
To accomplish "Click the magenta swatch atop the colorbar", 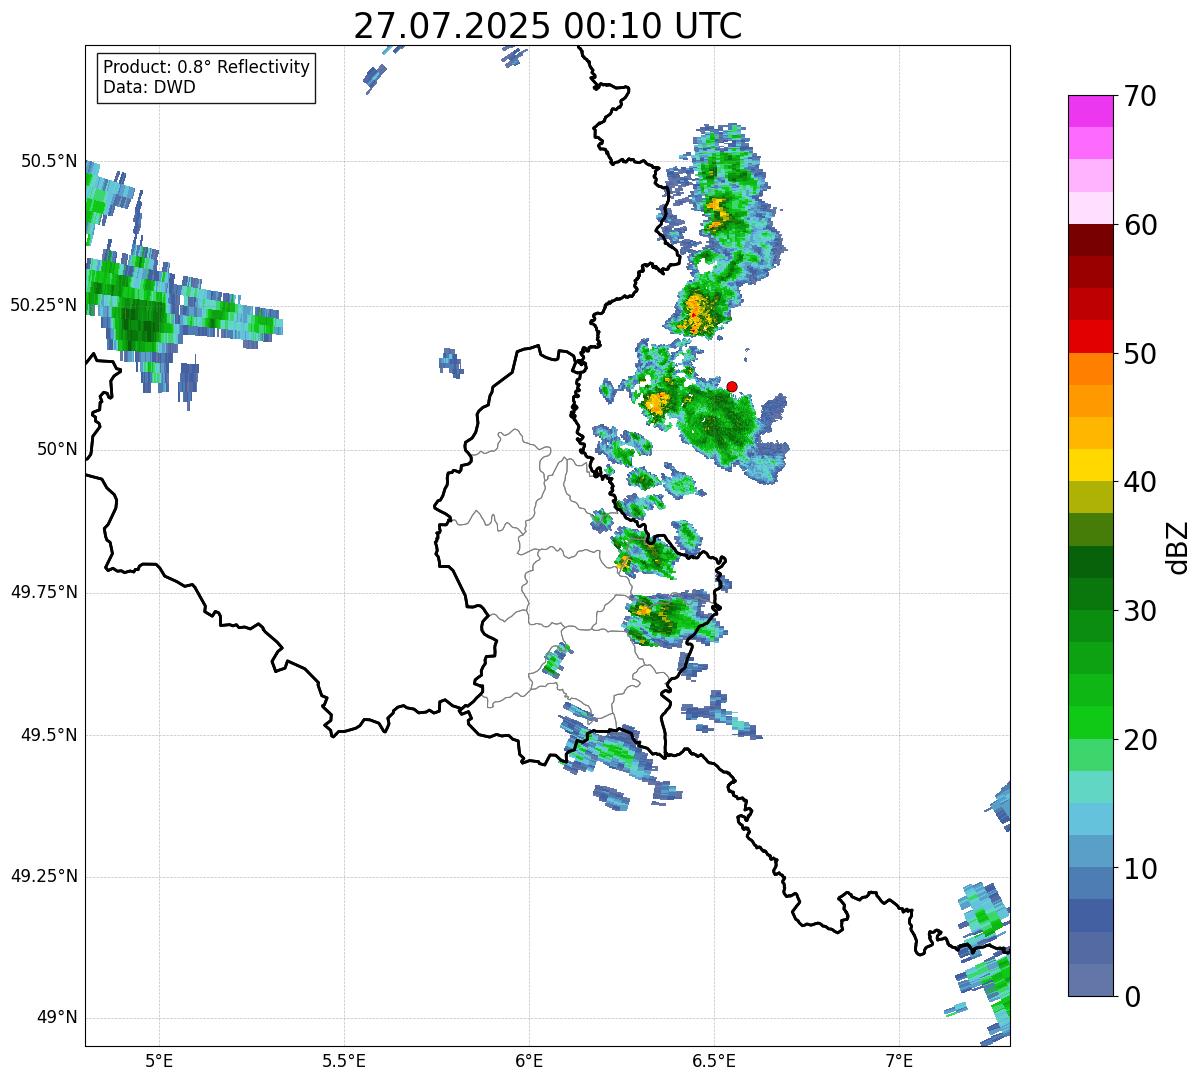I will tap(1090, 111).
